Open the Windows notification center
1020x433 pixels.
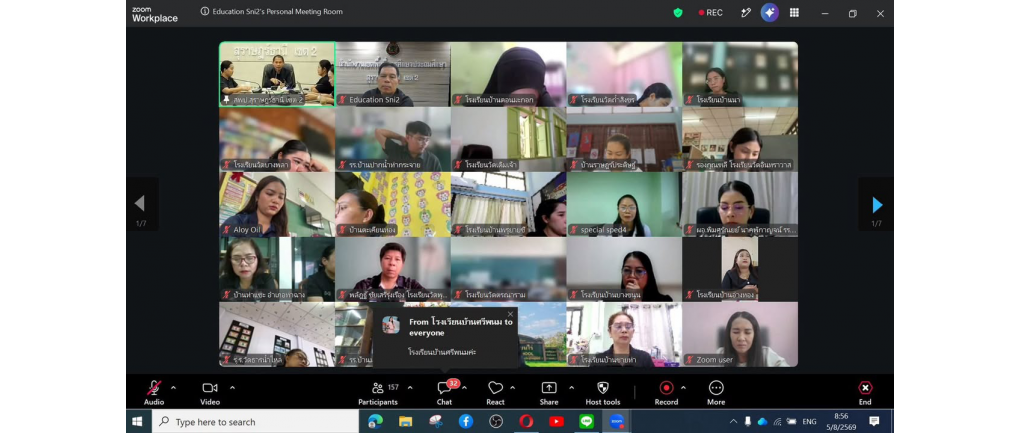point(874,421)
